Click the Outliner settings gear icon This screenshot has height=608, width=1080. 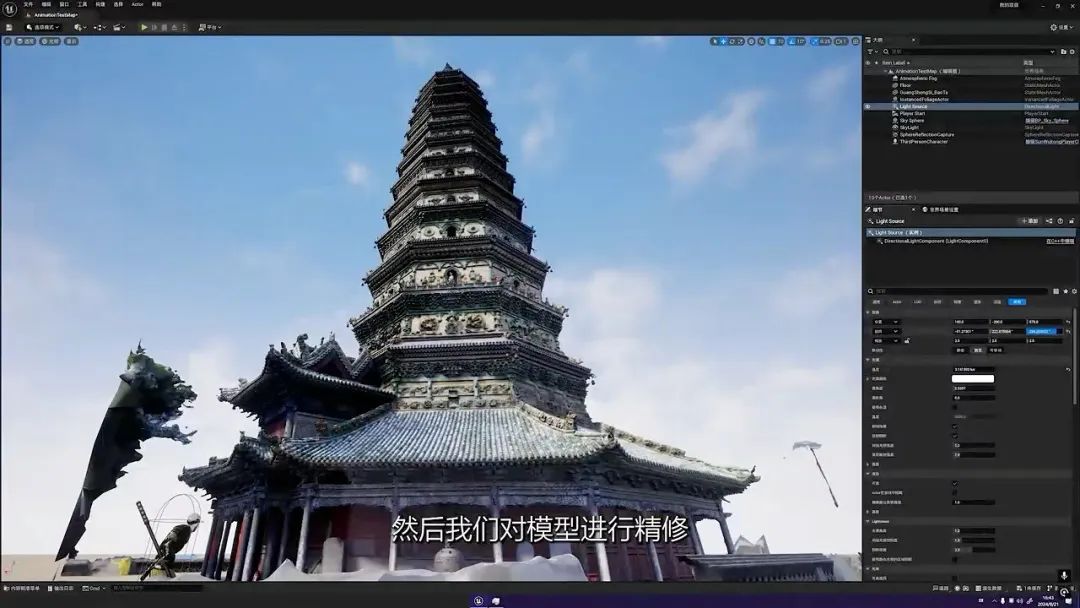click(x=1073, y=51)
